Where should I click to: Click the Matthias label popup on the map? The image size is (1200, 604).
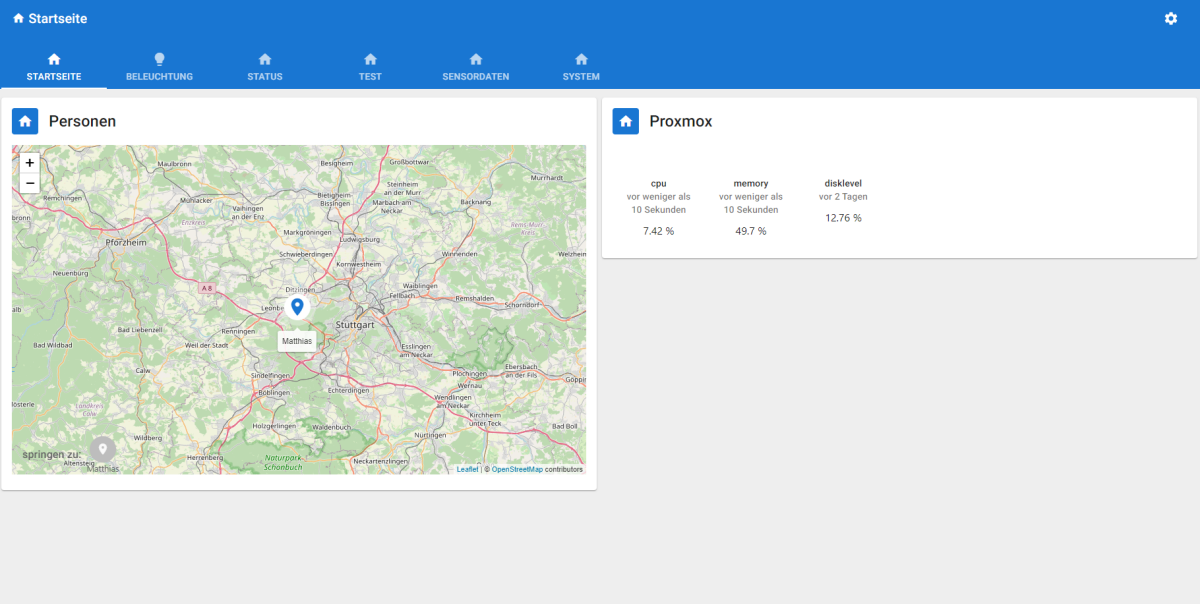[x=297, y=341]
